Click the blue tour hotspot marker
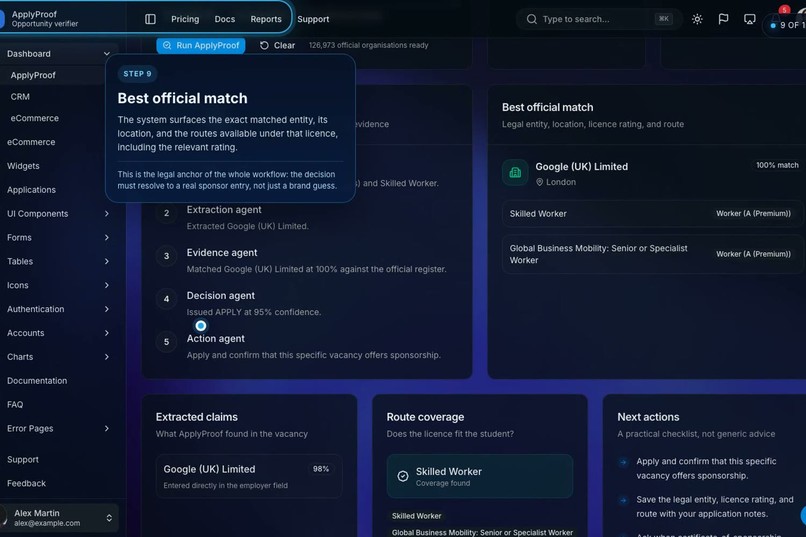 [x=201, y=325]
